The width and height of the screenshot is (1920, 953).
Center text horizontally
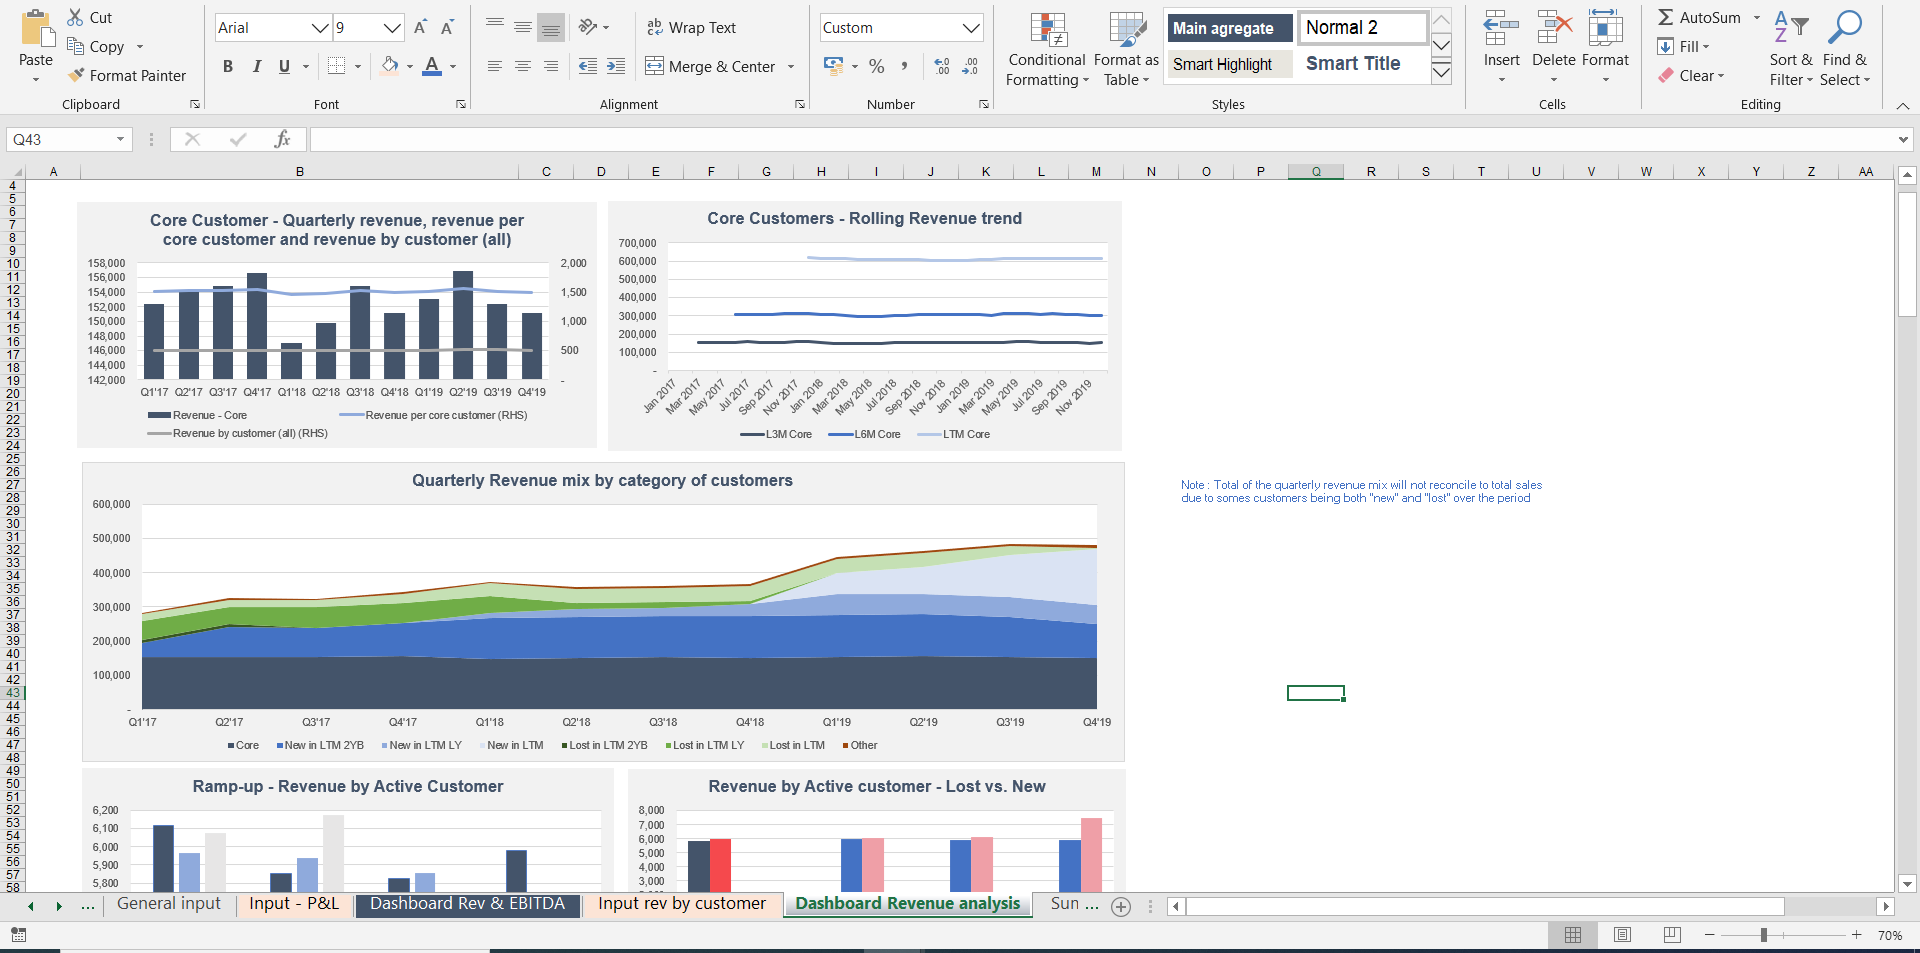523,66
